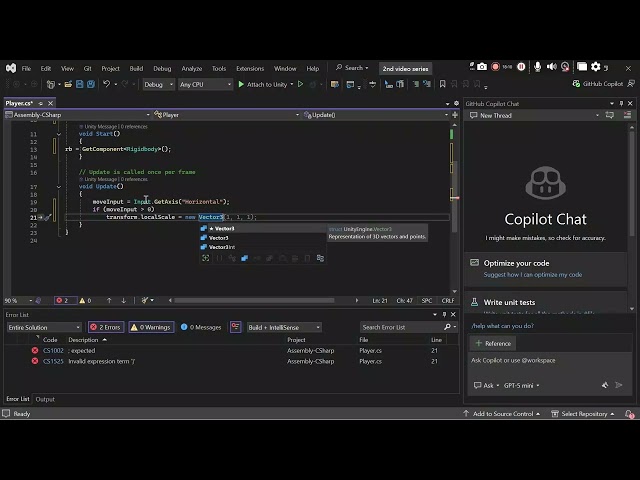The image size is (640, 480).
Task: Click the CS1002 error code link
Action: click(x=53, y=351)
